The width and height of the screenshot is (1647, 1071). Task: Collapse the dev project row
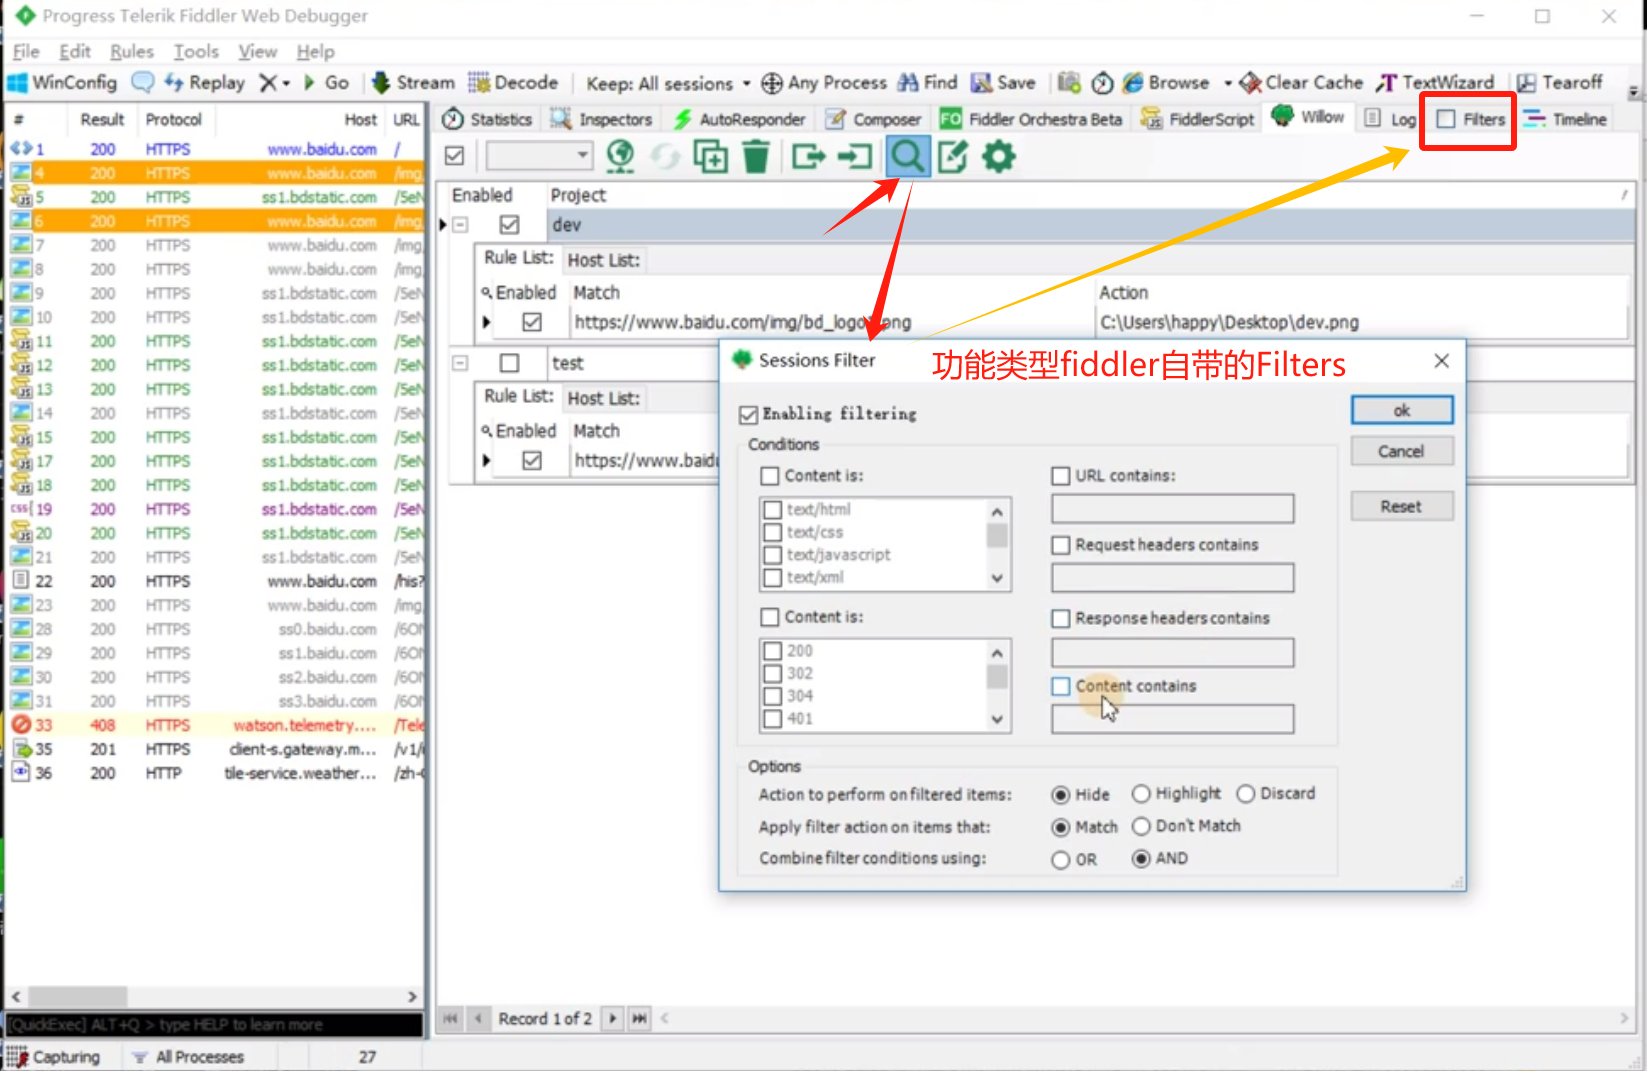[x=460, y=225]
